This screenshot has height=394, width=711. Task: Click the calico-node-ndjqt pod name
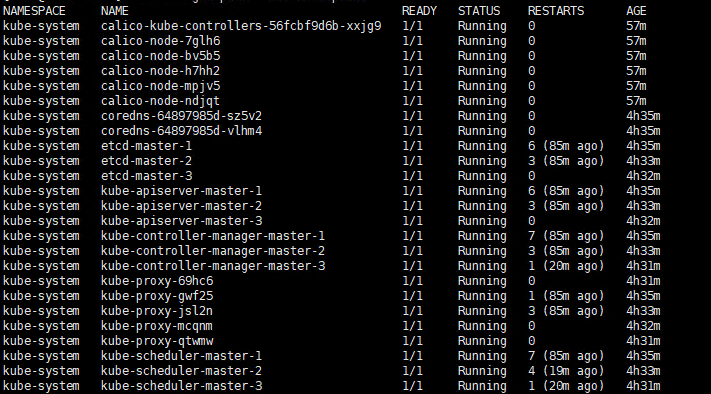(161, 101)
